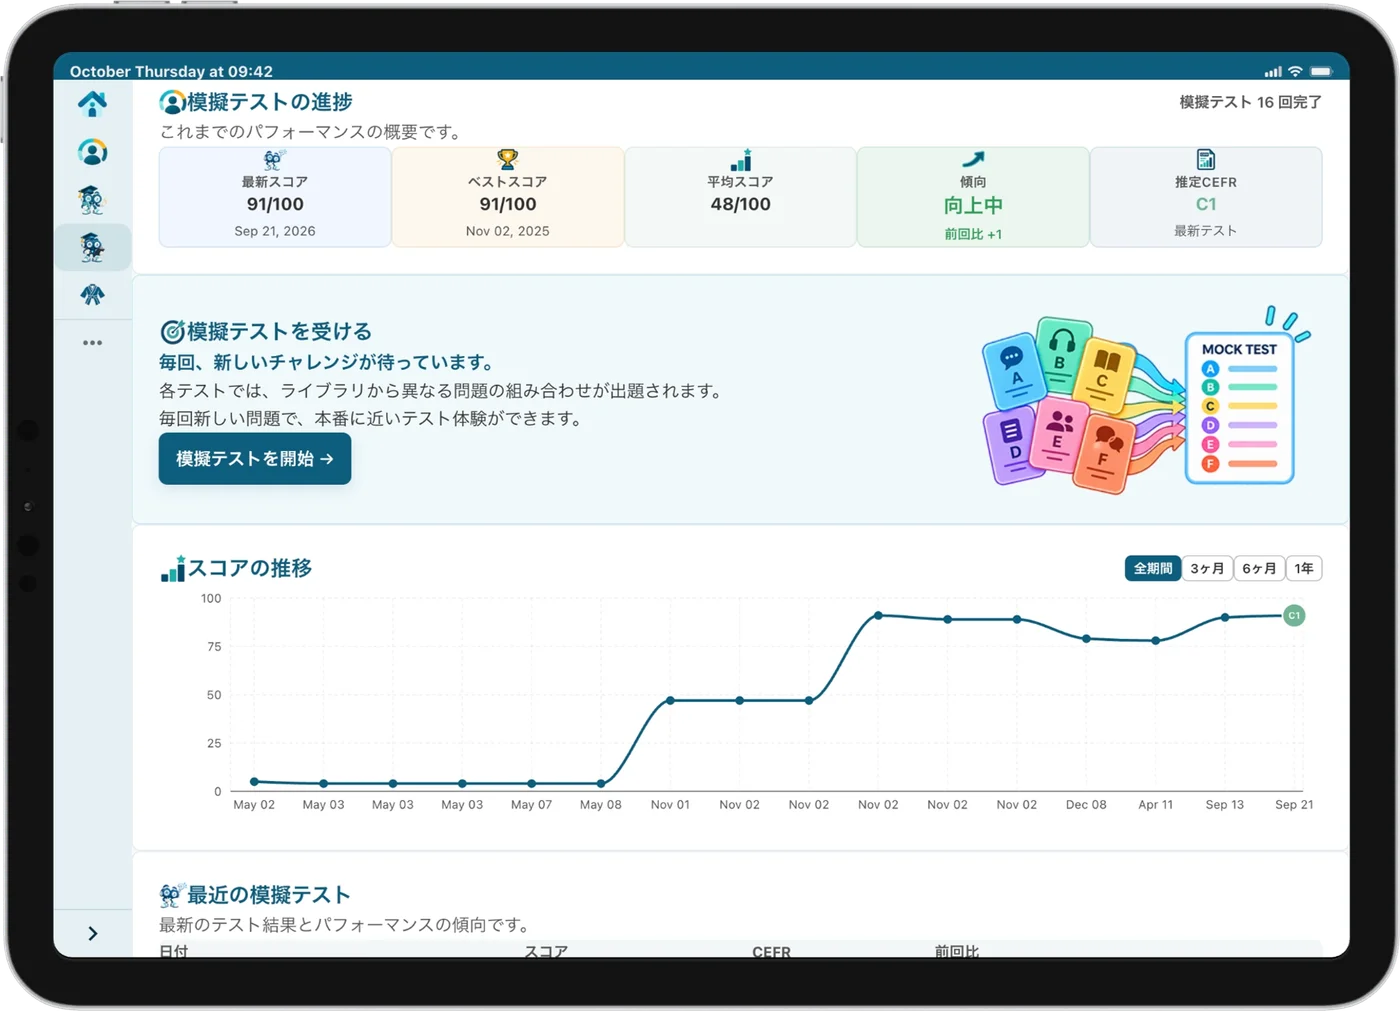Click the upward arrow icon above 傾向
Viewport: 1400px width, 1011px height.
click(973, 160)
